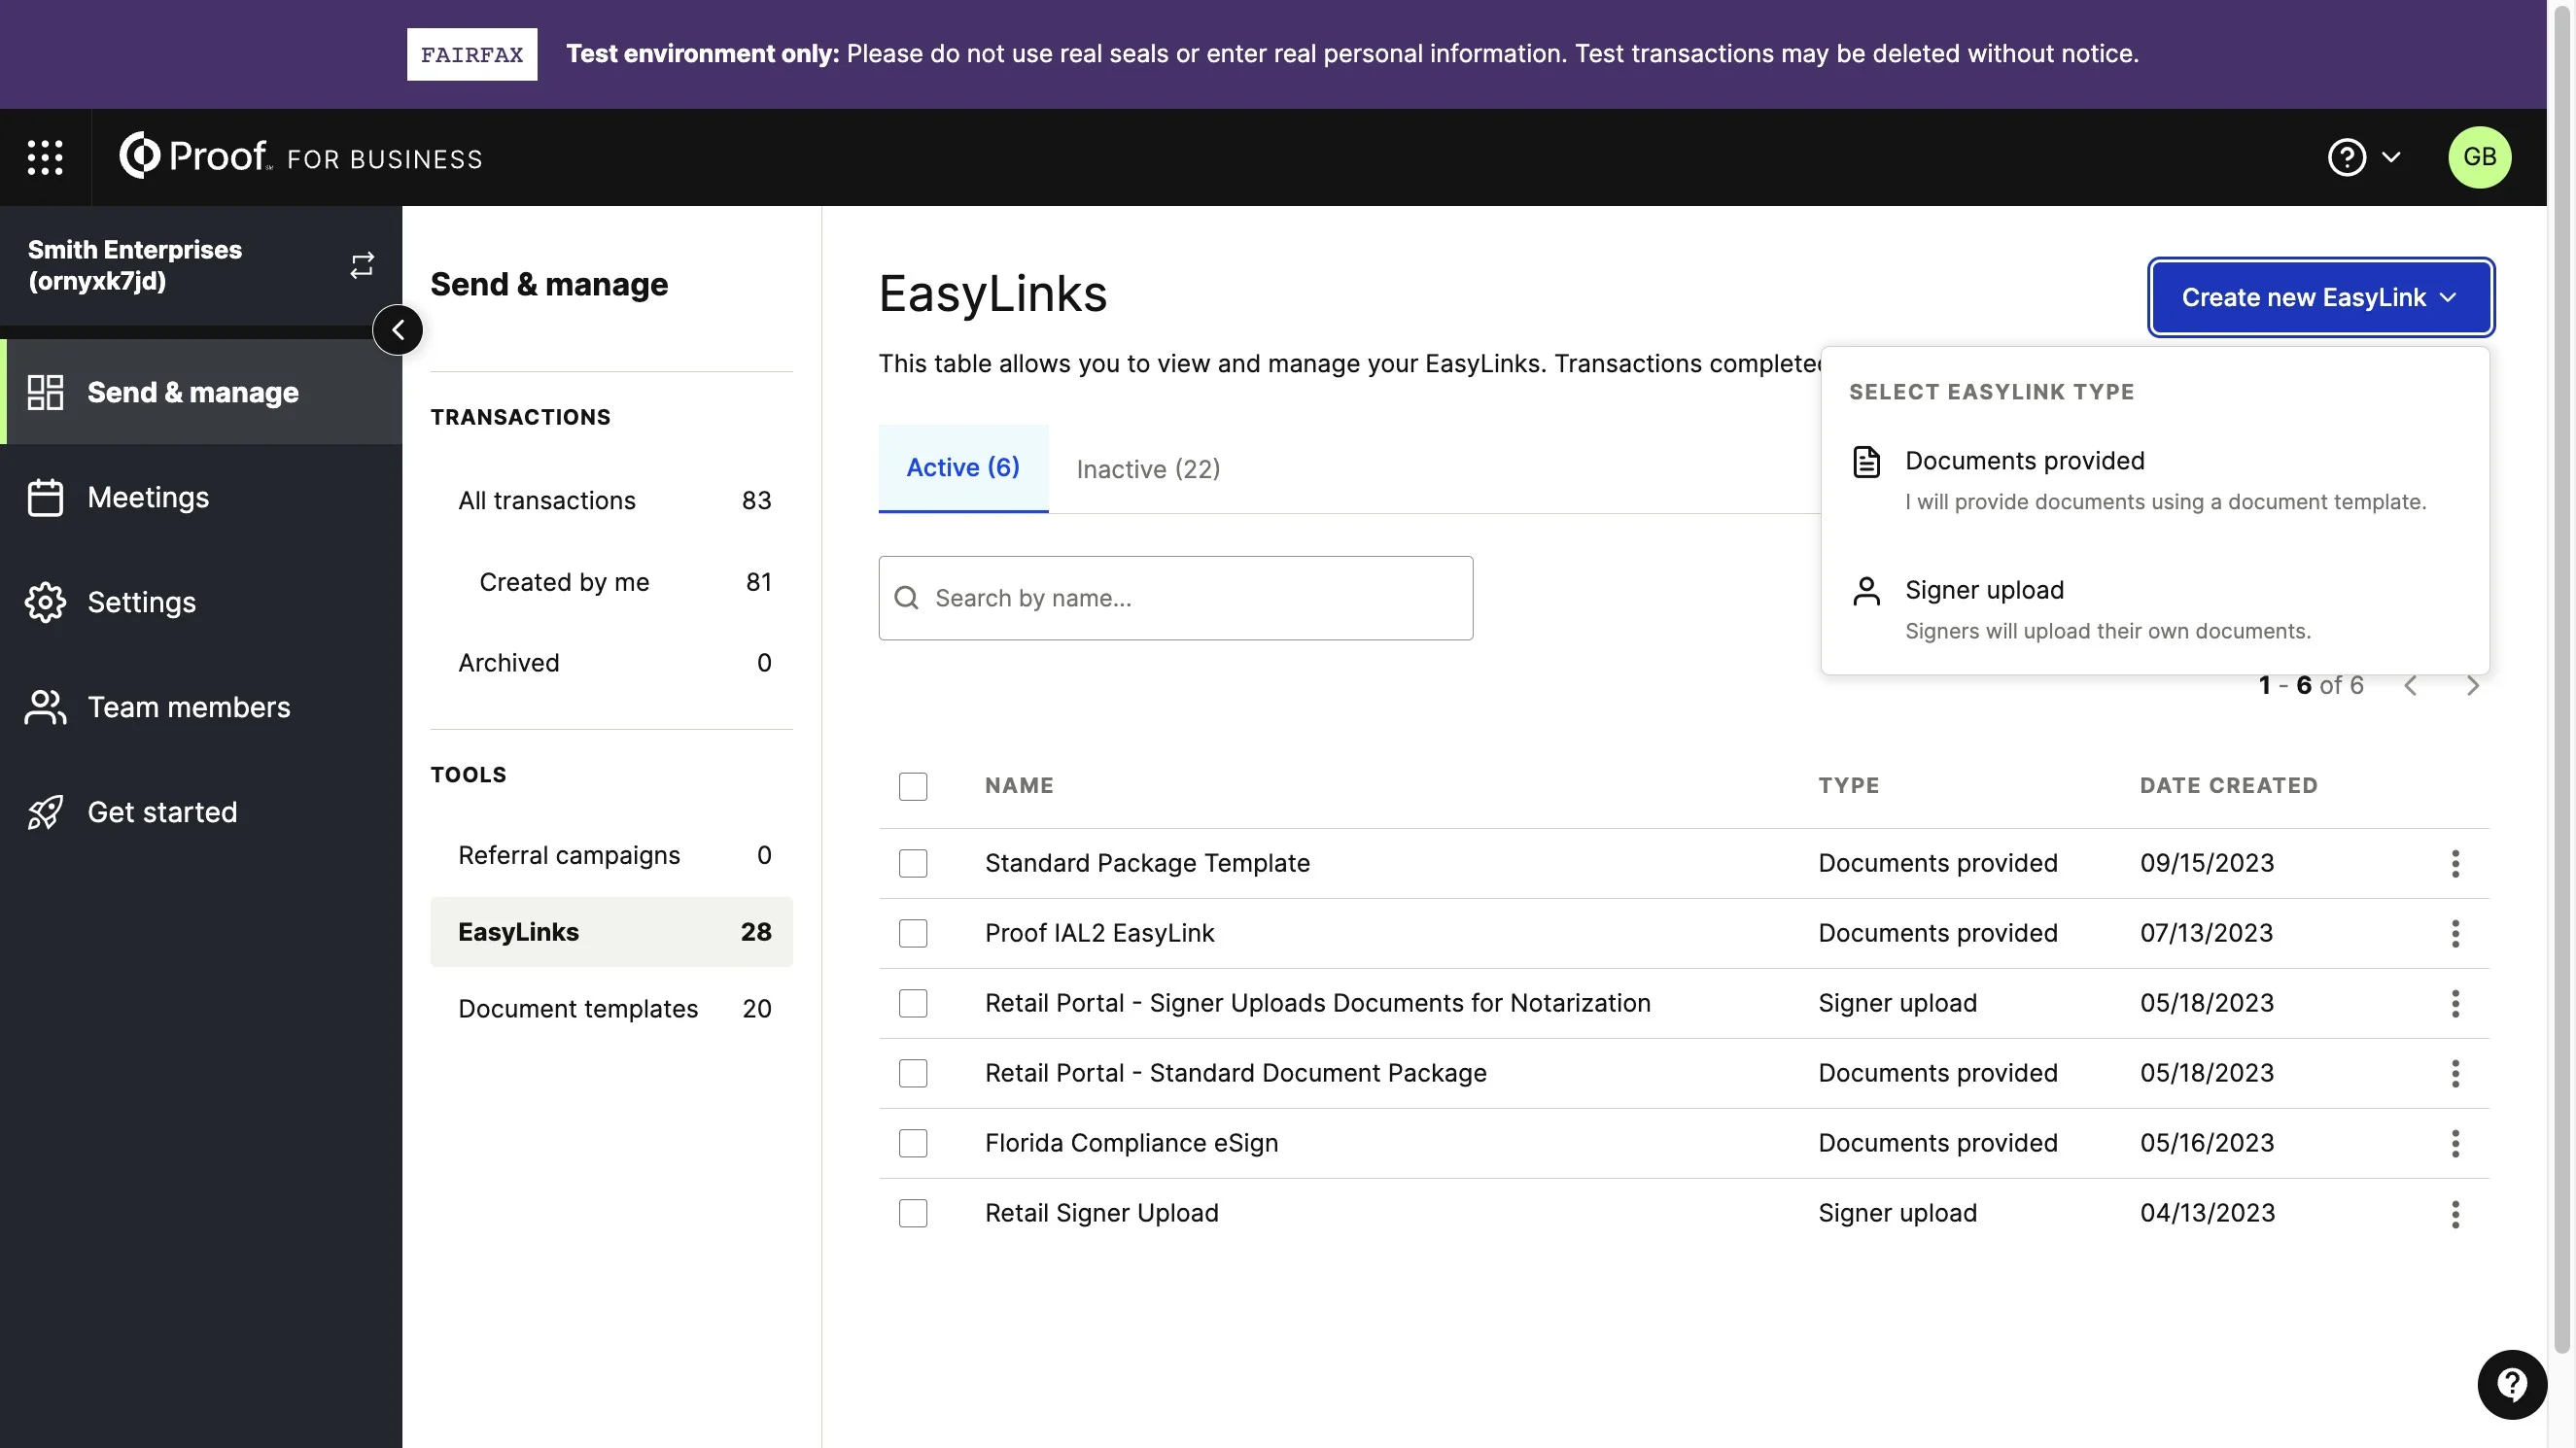Open Get started rocket icon

coord(45,812)
